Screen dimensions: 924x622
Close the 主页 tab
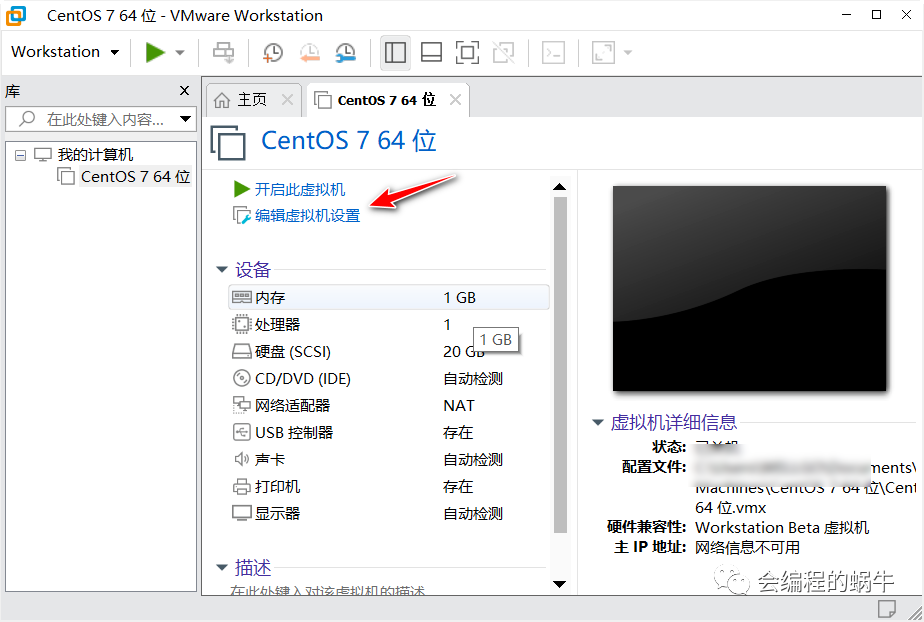[x=287, y=100]
